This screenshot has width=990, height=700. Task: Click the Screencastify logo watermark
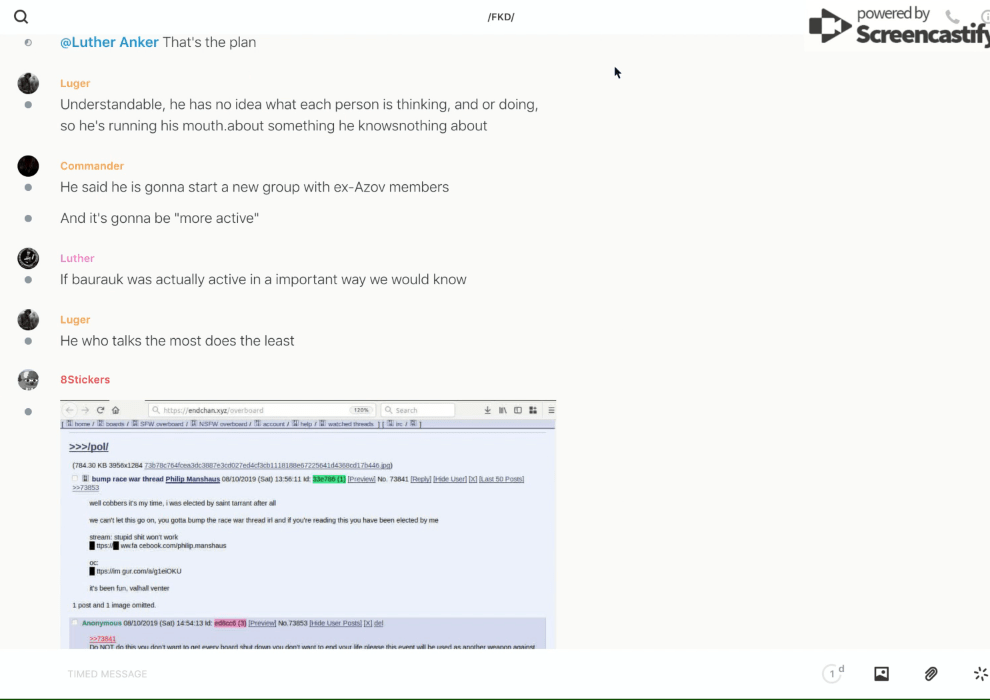coord(900,26)
